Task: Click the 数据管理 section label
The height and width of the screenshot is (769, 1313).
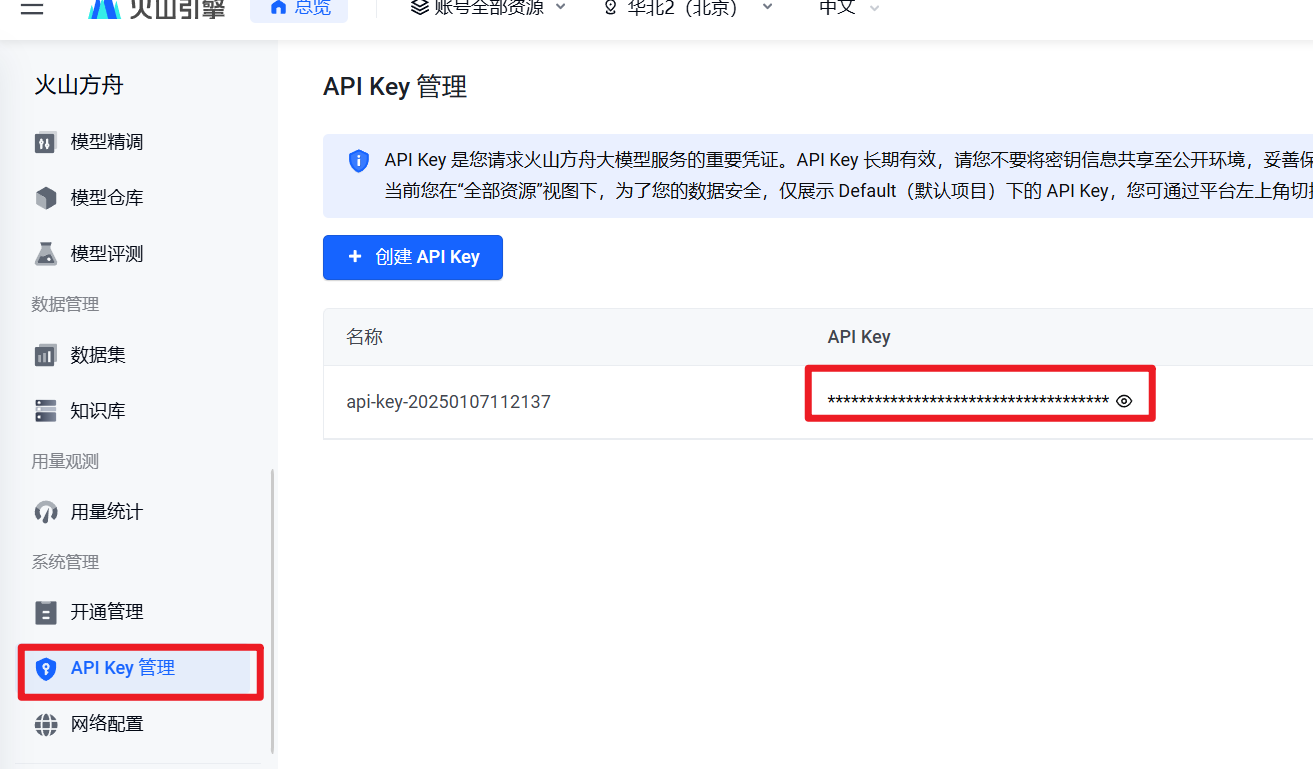Action: pos(65,304)
